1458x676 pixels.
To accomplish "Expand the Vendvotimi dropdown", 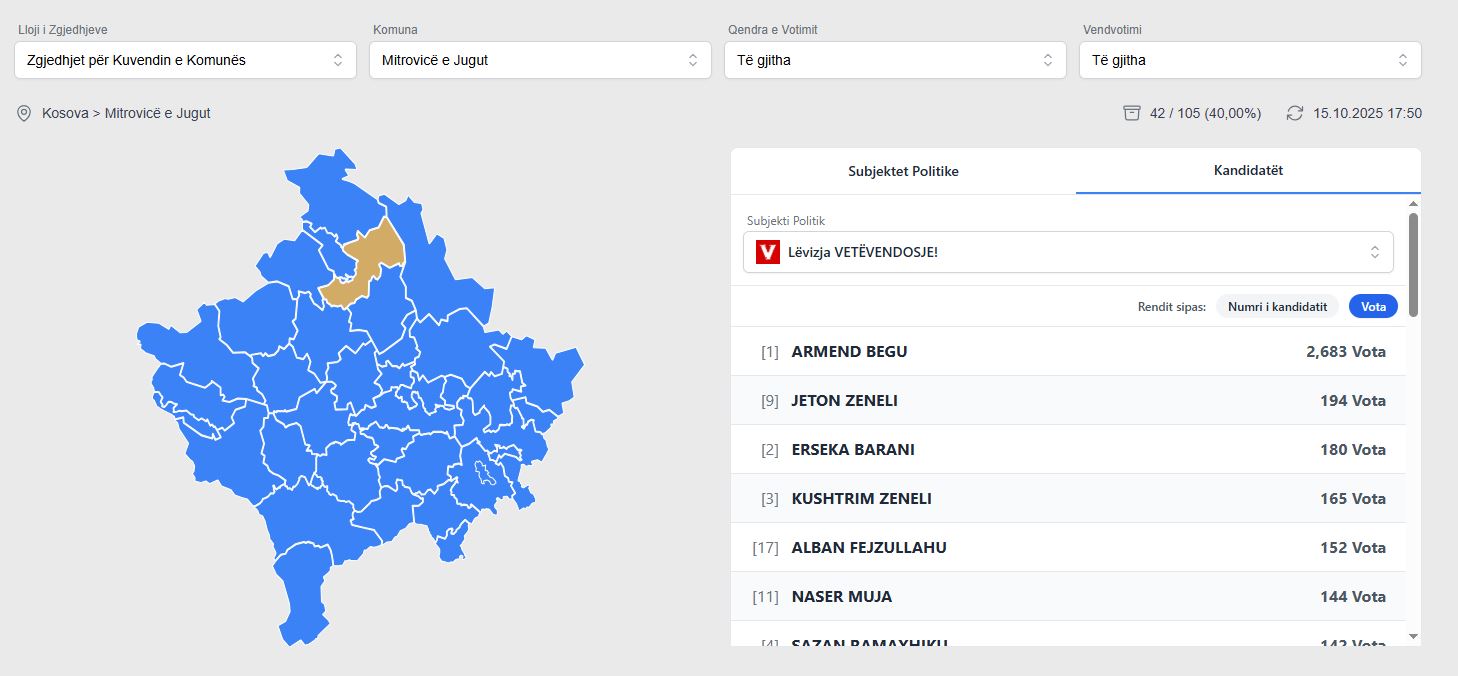I will tap(1250, 60).
